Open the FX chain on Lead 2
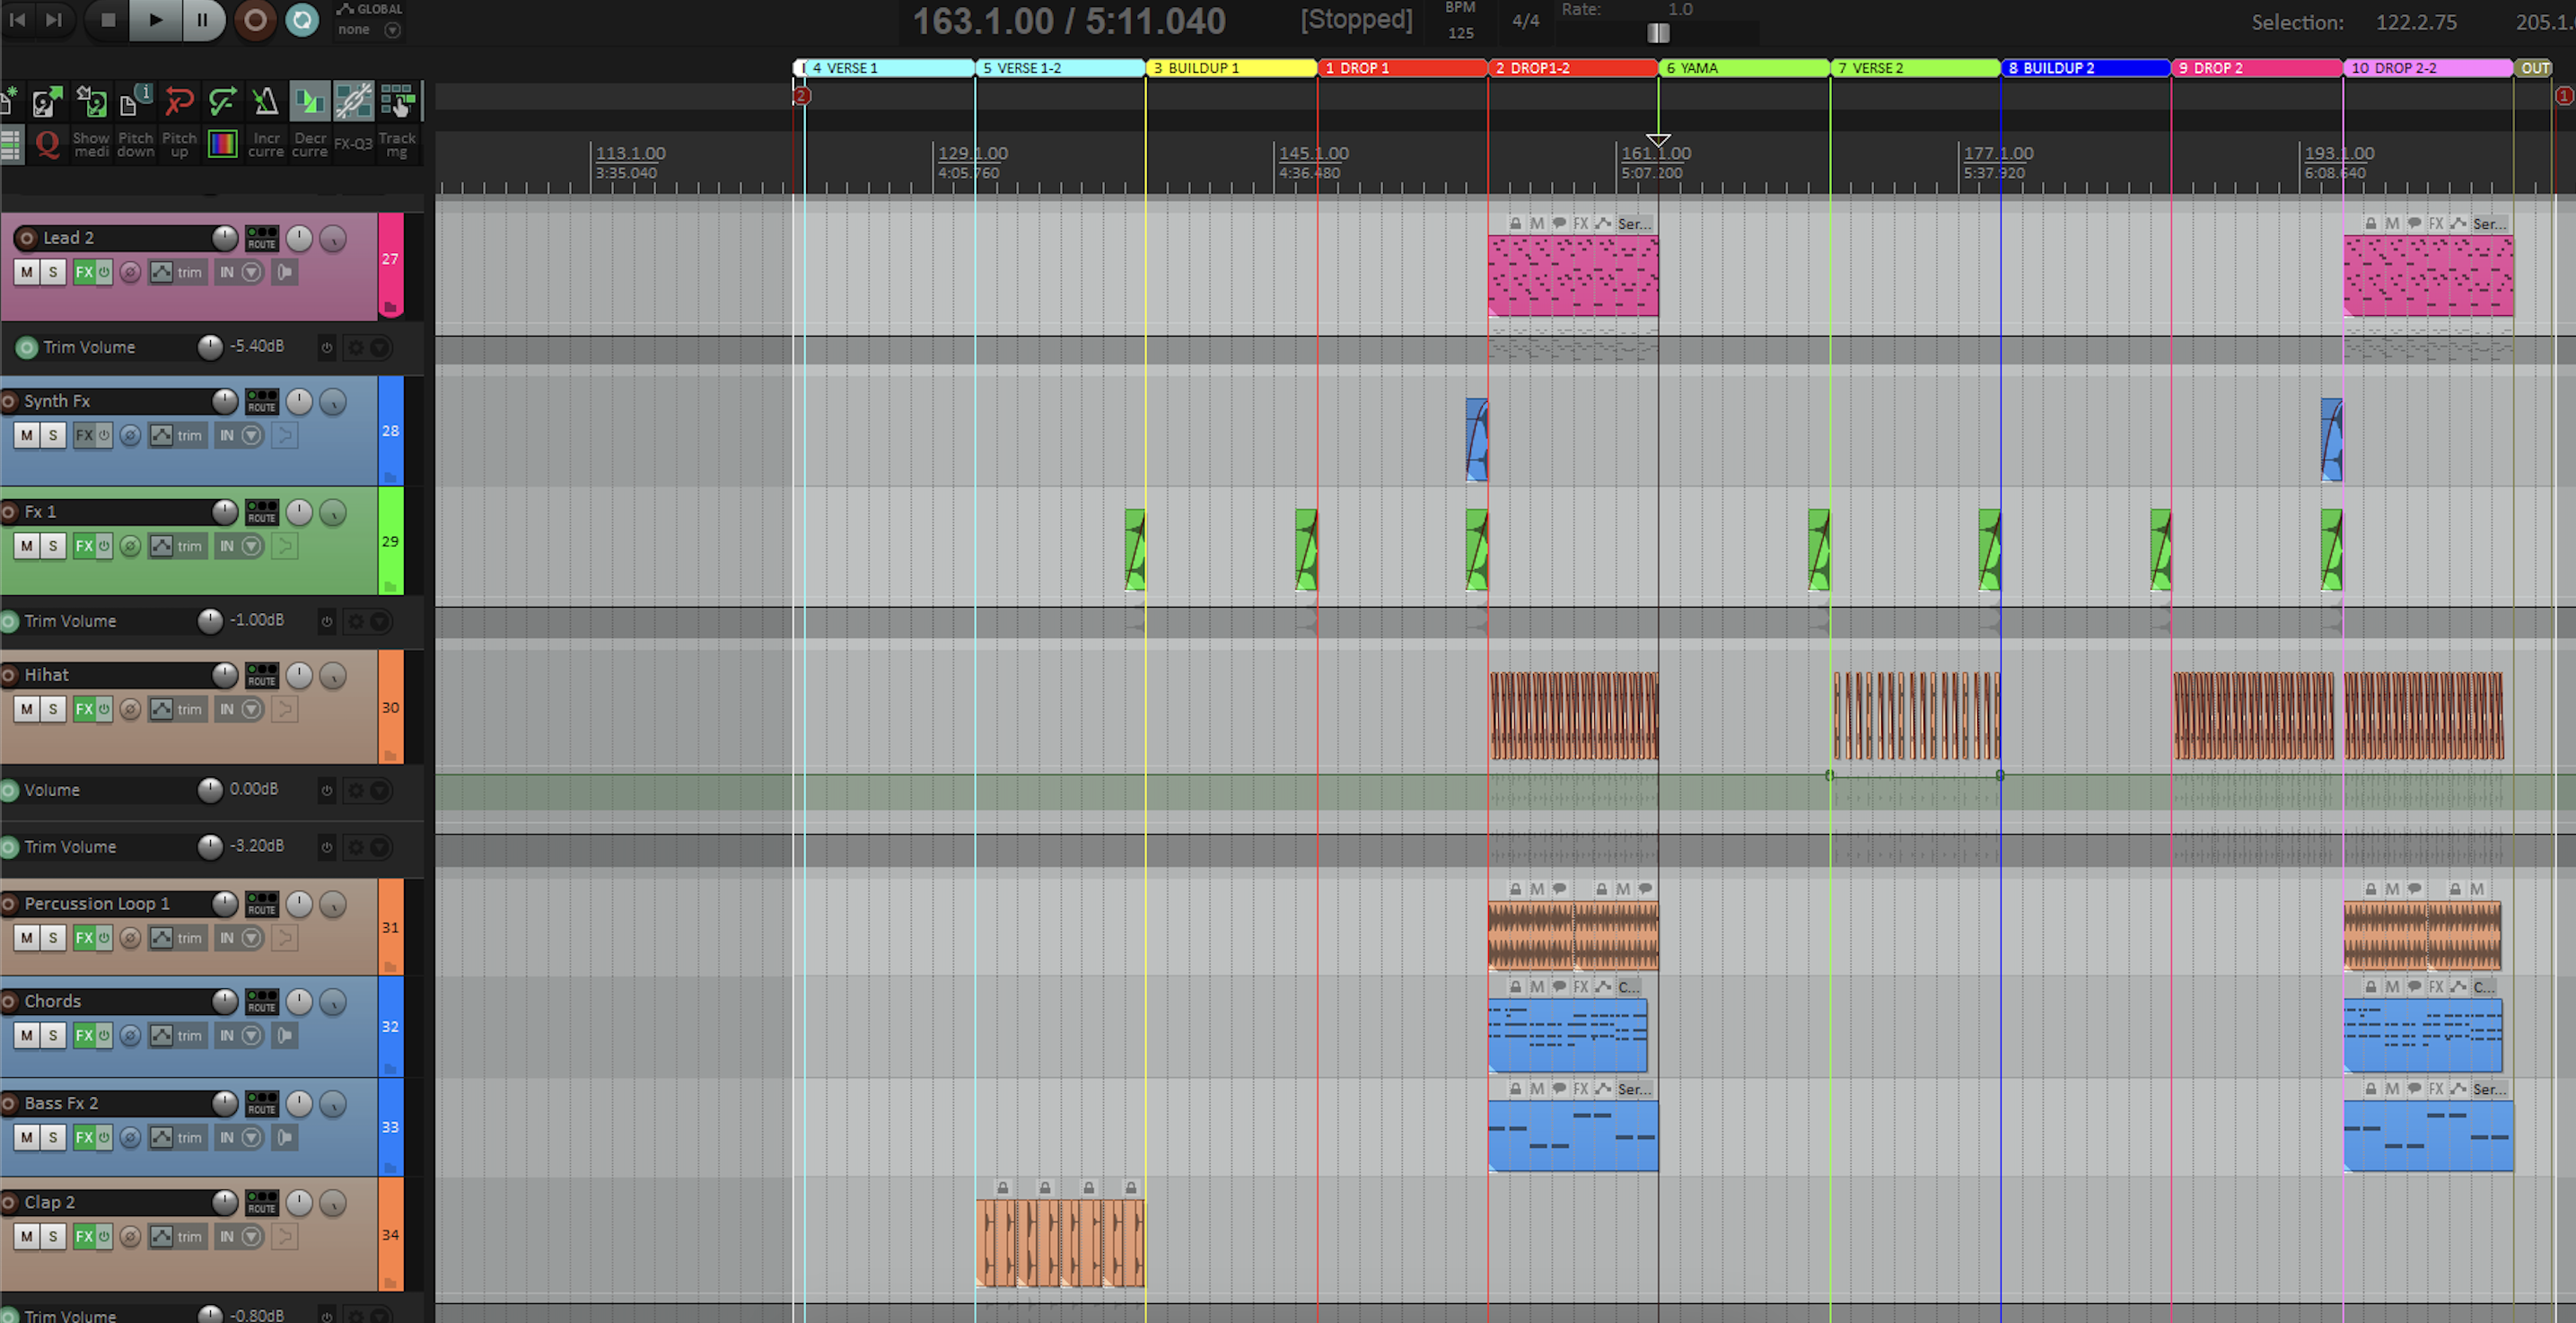Image resolution: width=2576 pixels, height=1323 pixels. point(84,272)
